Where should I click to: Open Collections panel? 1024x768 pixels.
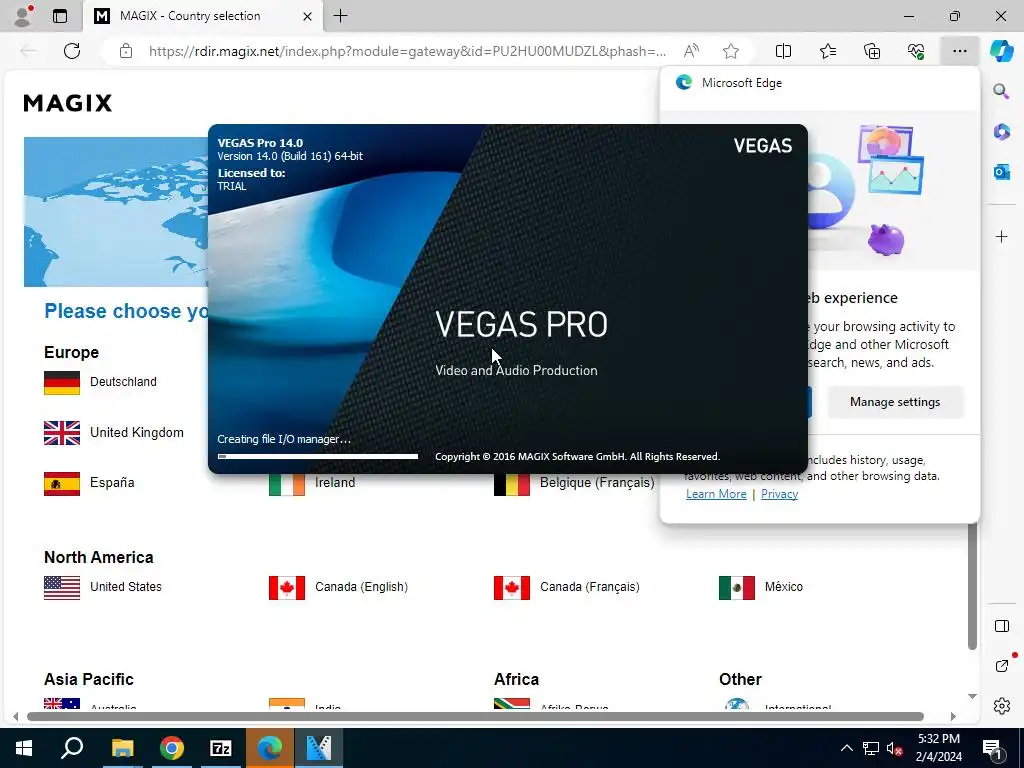[x=872, y=51]
